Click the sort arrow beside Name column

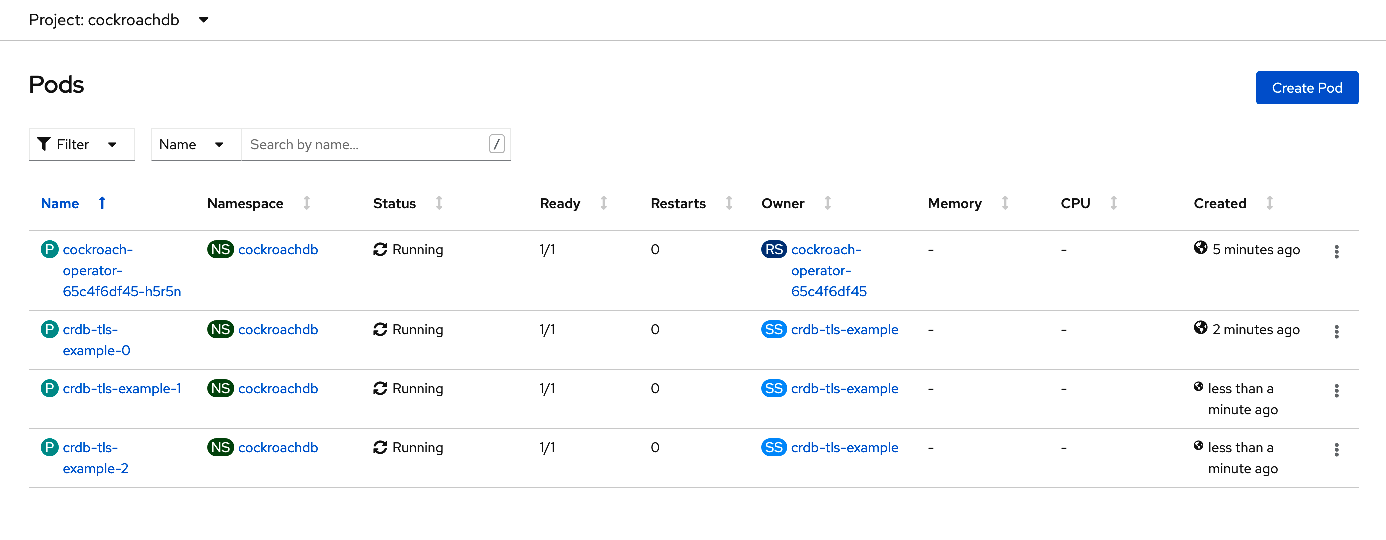102,203
